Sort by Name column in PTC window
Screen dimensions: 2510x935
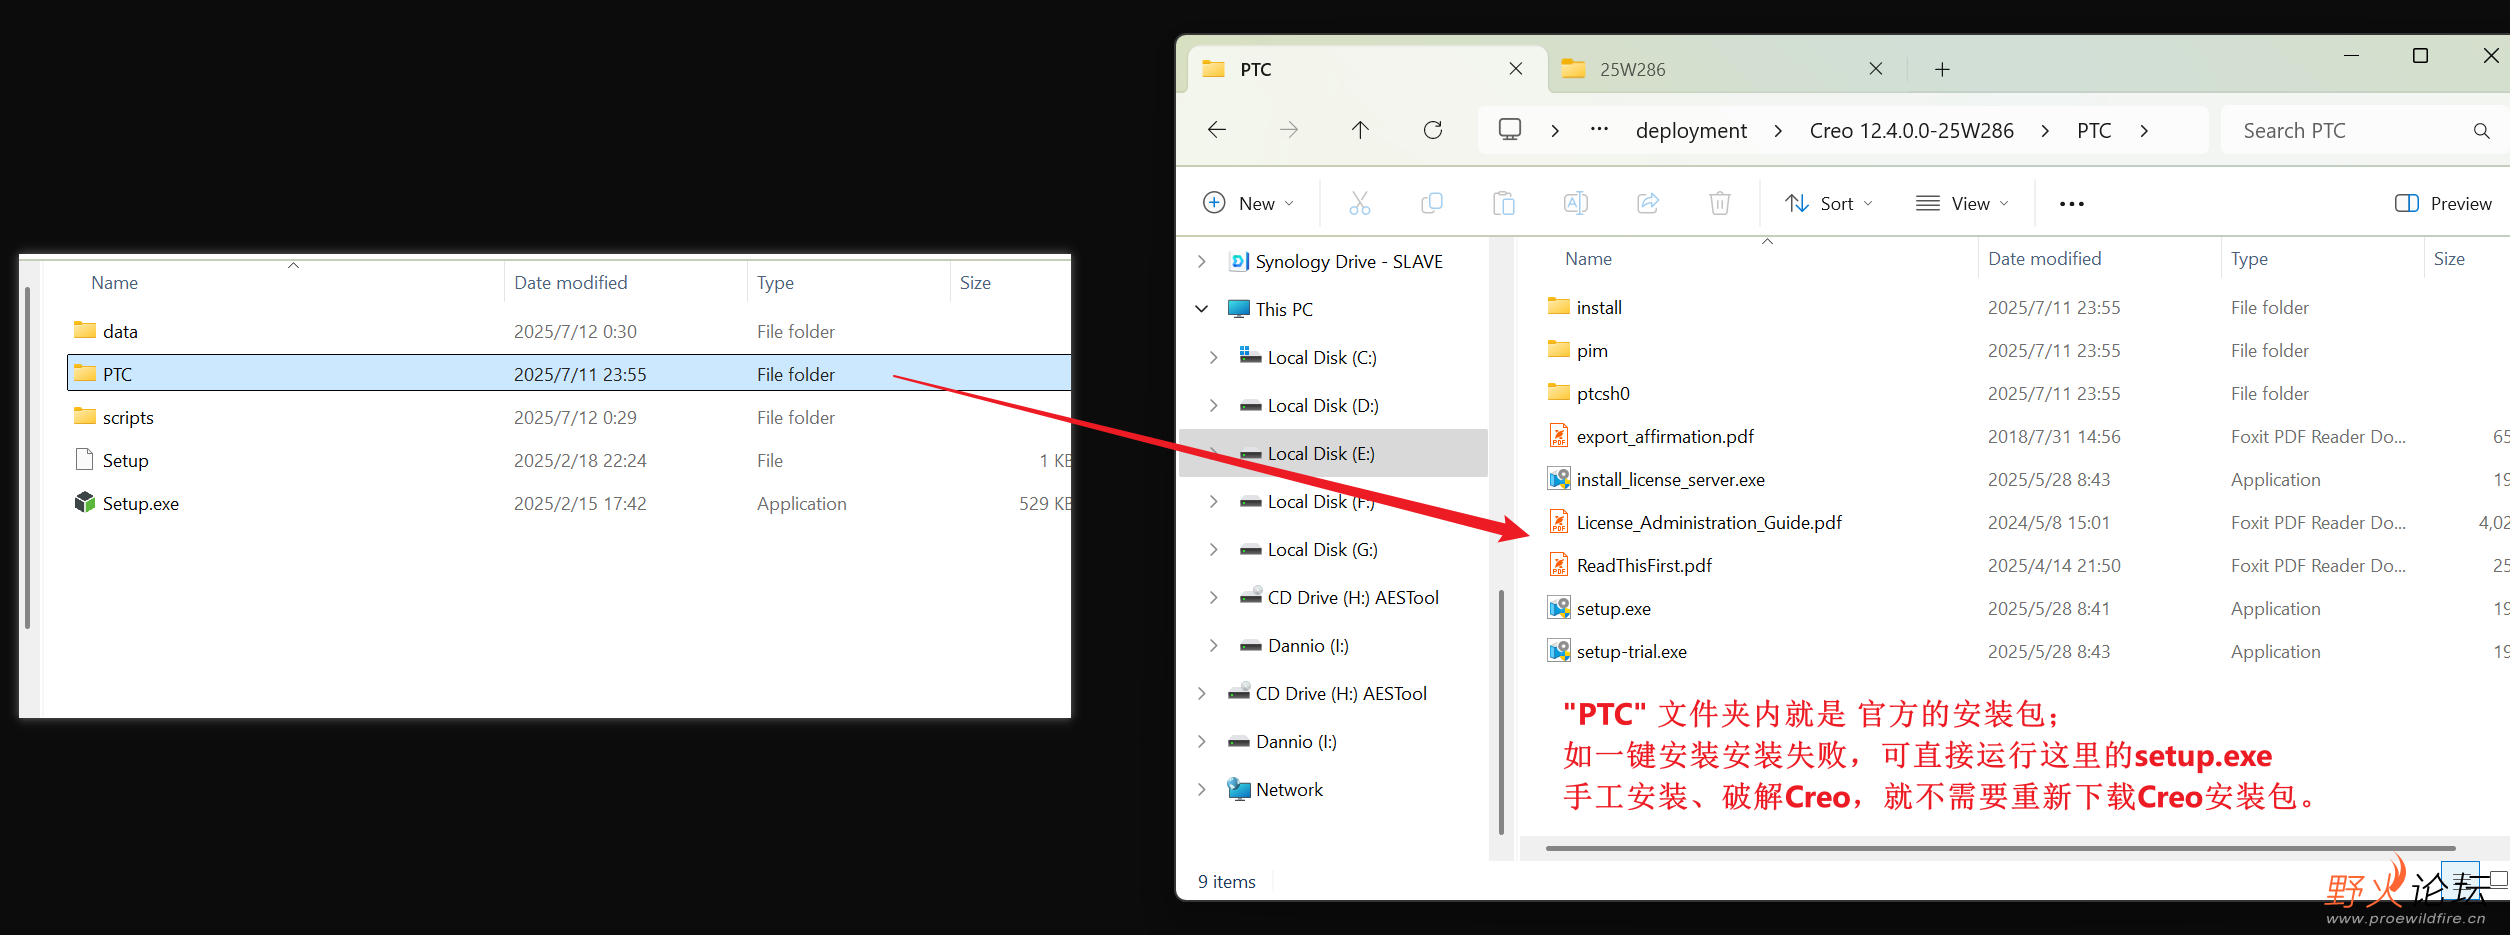coord(1588,259)
